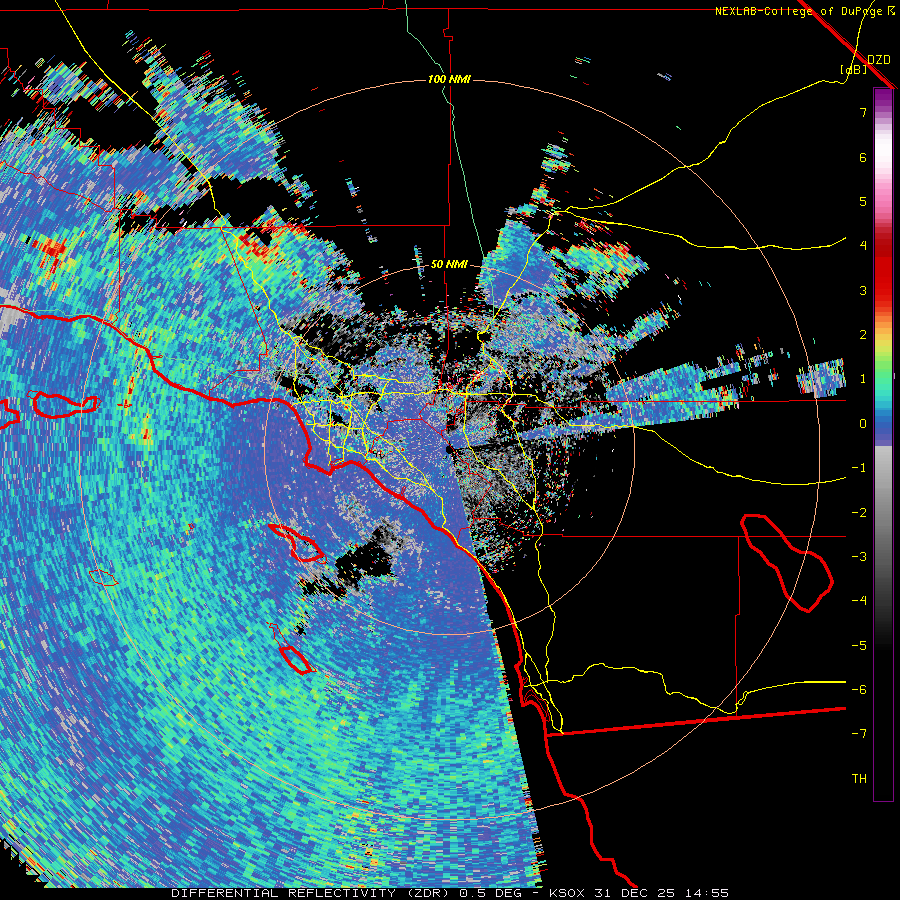Click the "3" value on the color scale
Image resolution: width=900 pixels, height=900 pixels.
coord(863,290)
